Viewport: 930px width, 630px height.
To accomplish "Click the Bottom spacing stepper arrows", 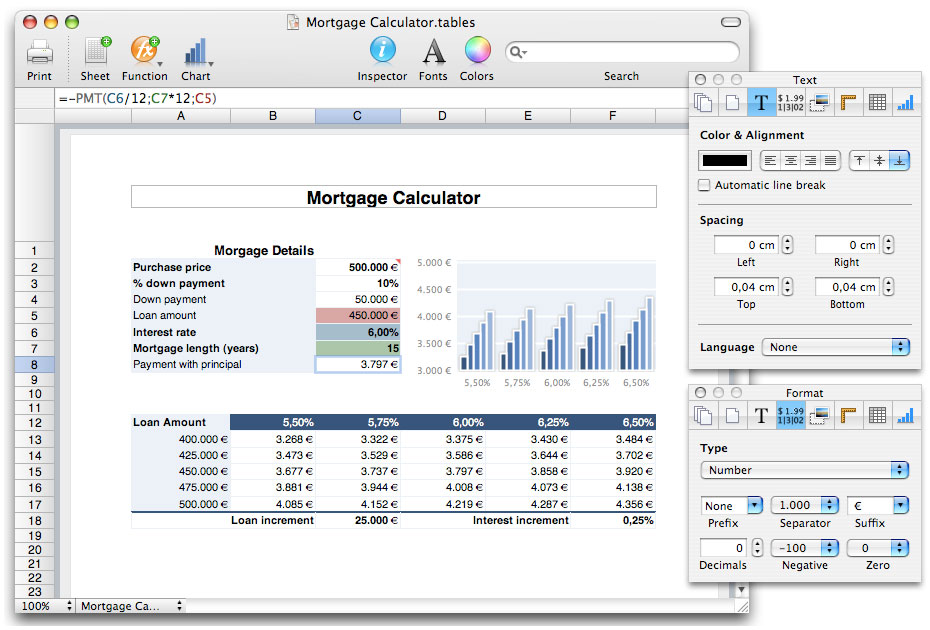I will pos(888,287).
